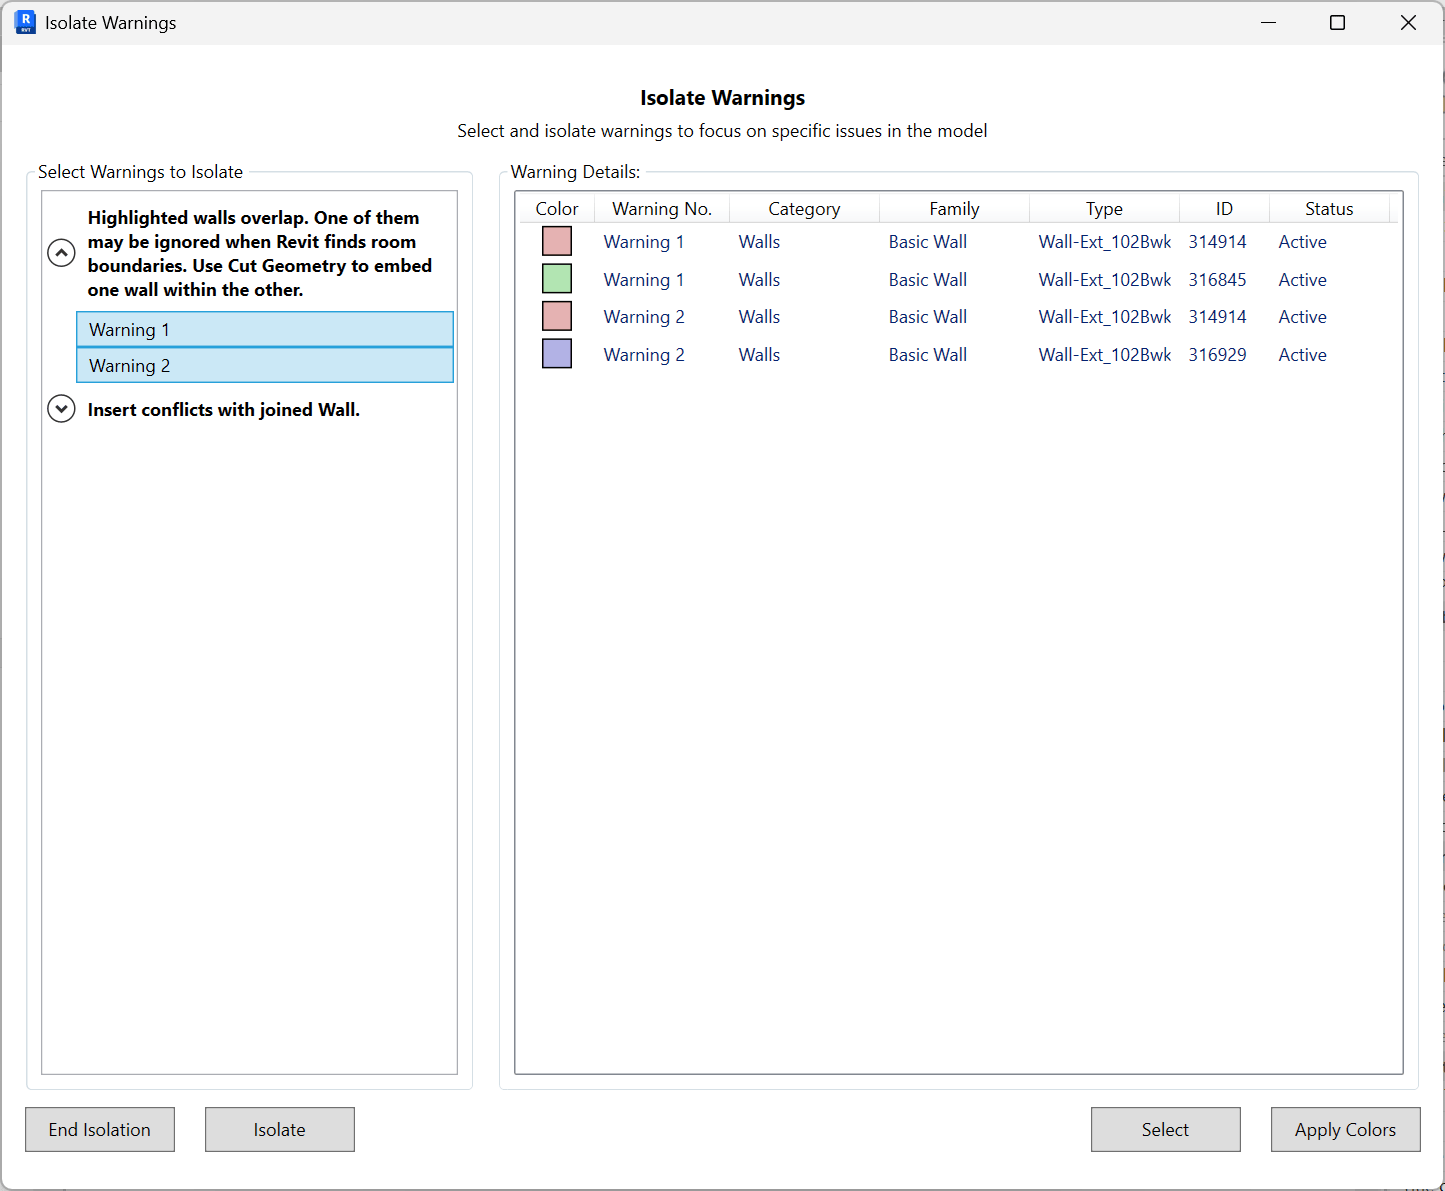Sort by the Warning No. column header
This screenshot has height=1191, width=1445.
click(x=661, y=208)
